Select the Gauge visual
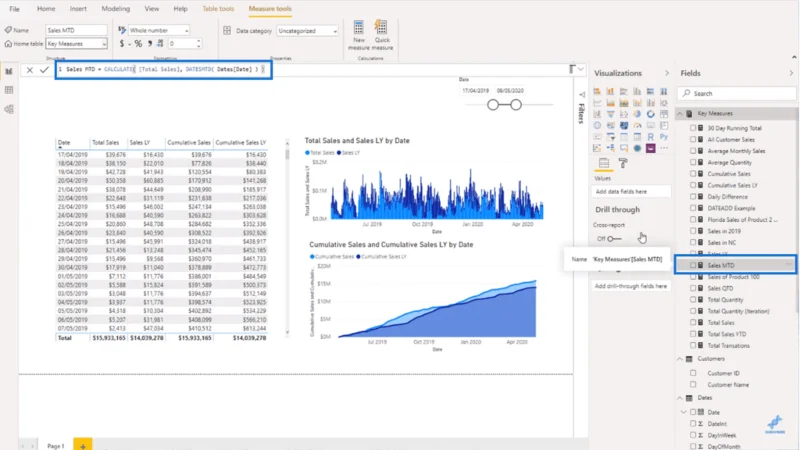 tap(637, 125)
